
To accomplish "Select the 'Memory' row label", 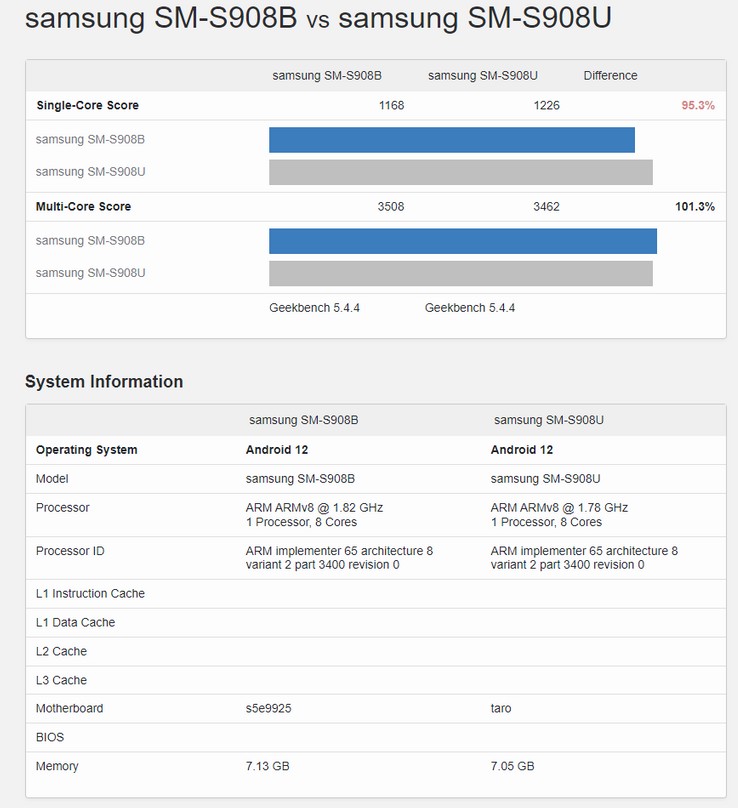I will pos(57,766).
